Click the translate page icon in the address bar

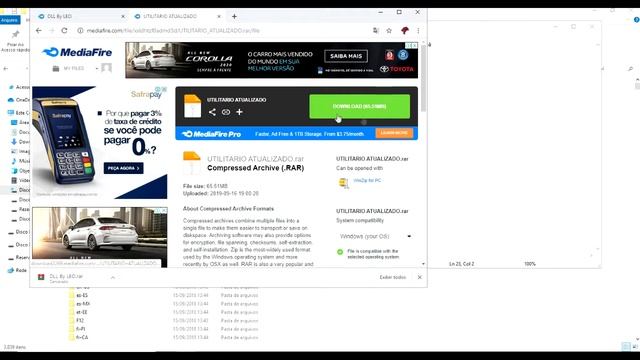click(x=376, y=31)
